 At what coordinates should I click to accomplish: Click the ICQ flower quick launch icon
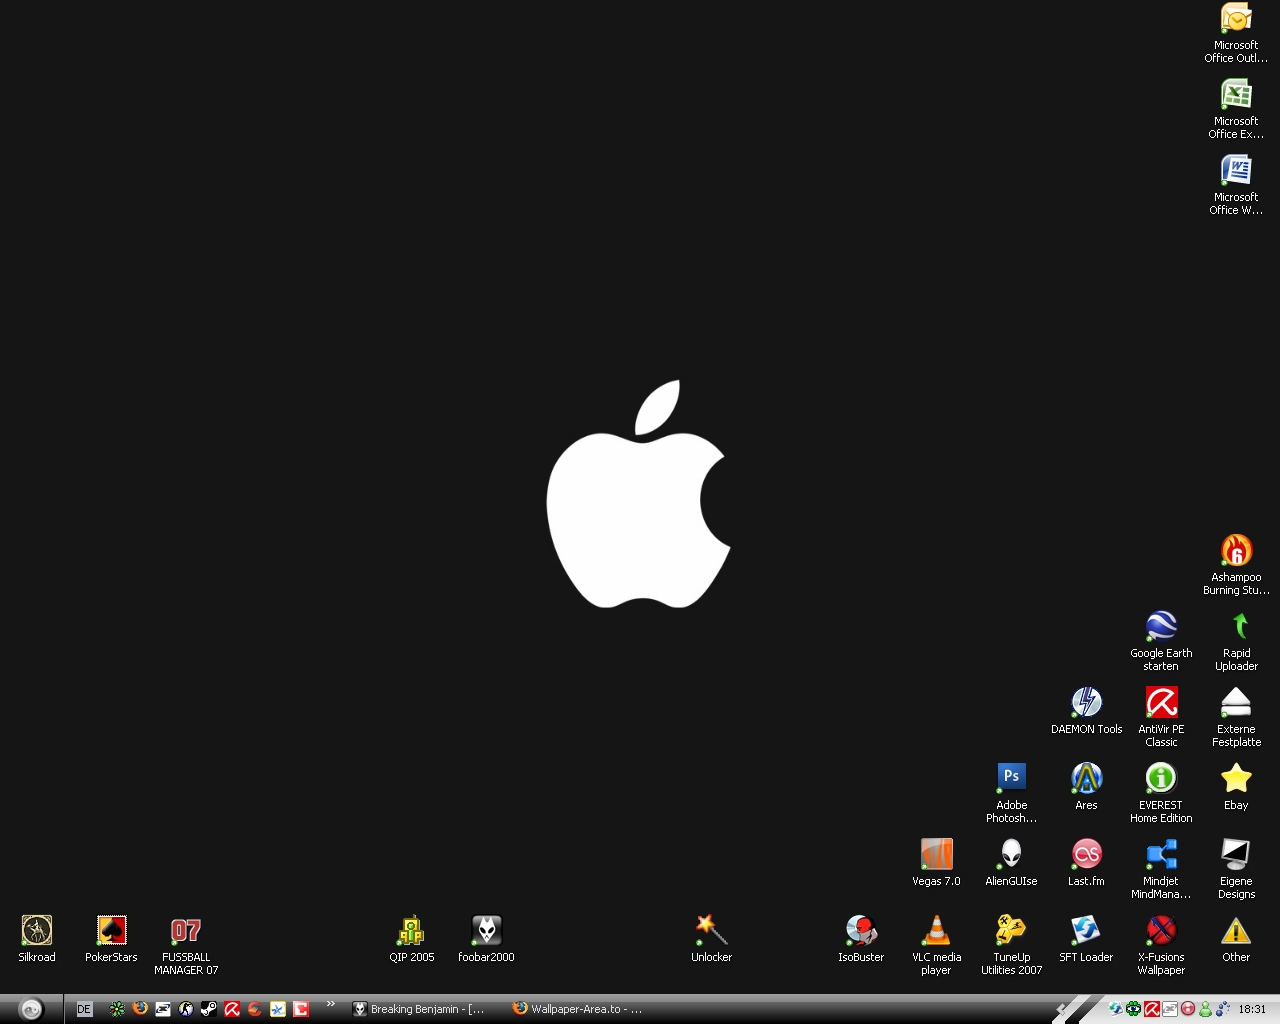coord(117,1009)
